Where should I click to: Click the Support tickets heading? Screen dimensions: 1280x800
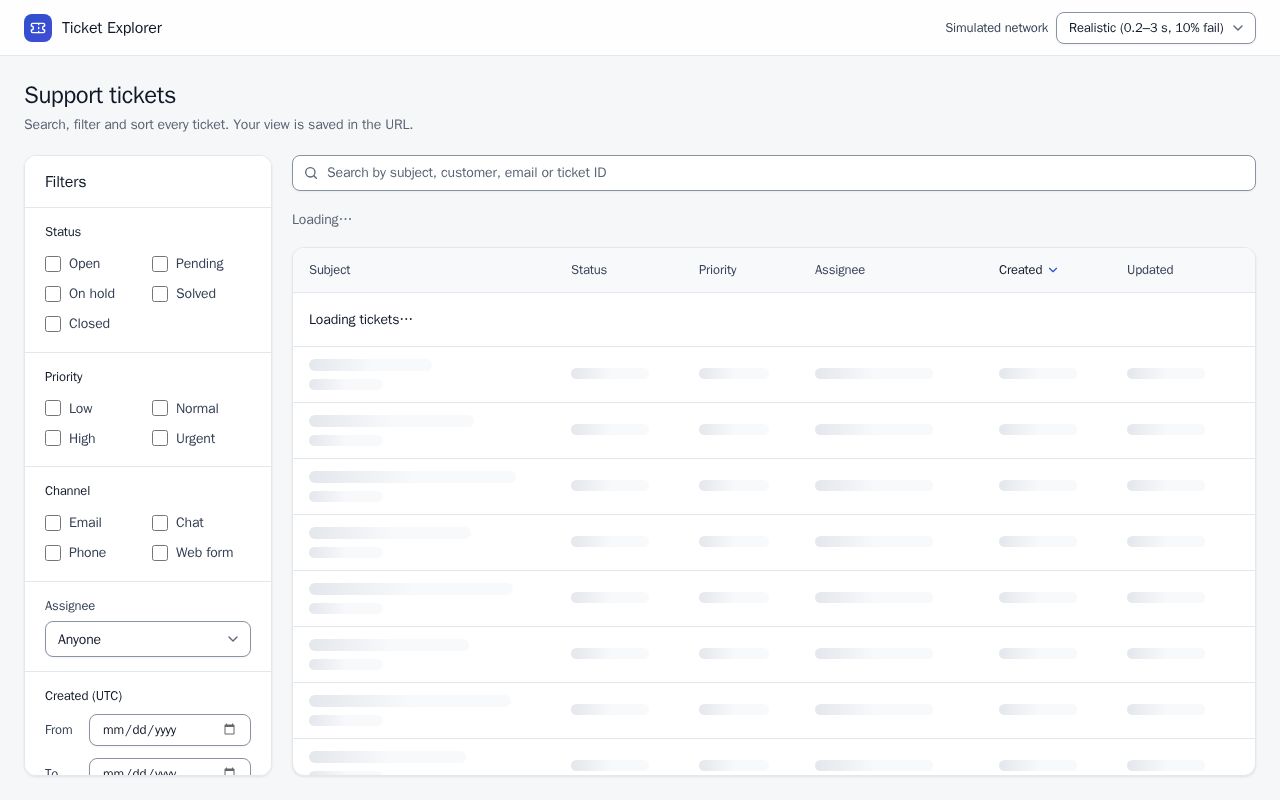(100, 95)
